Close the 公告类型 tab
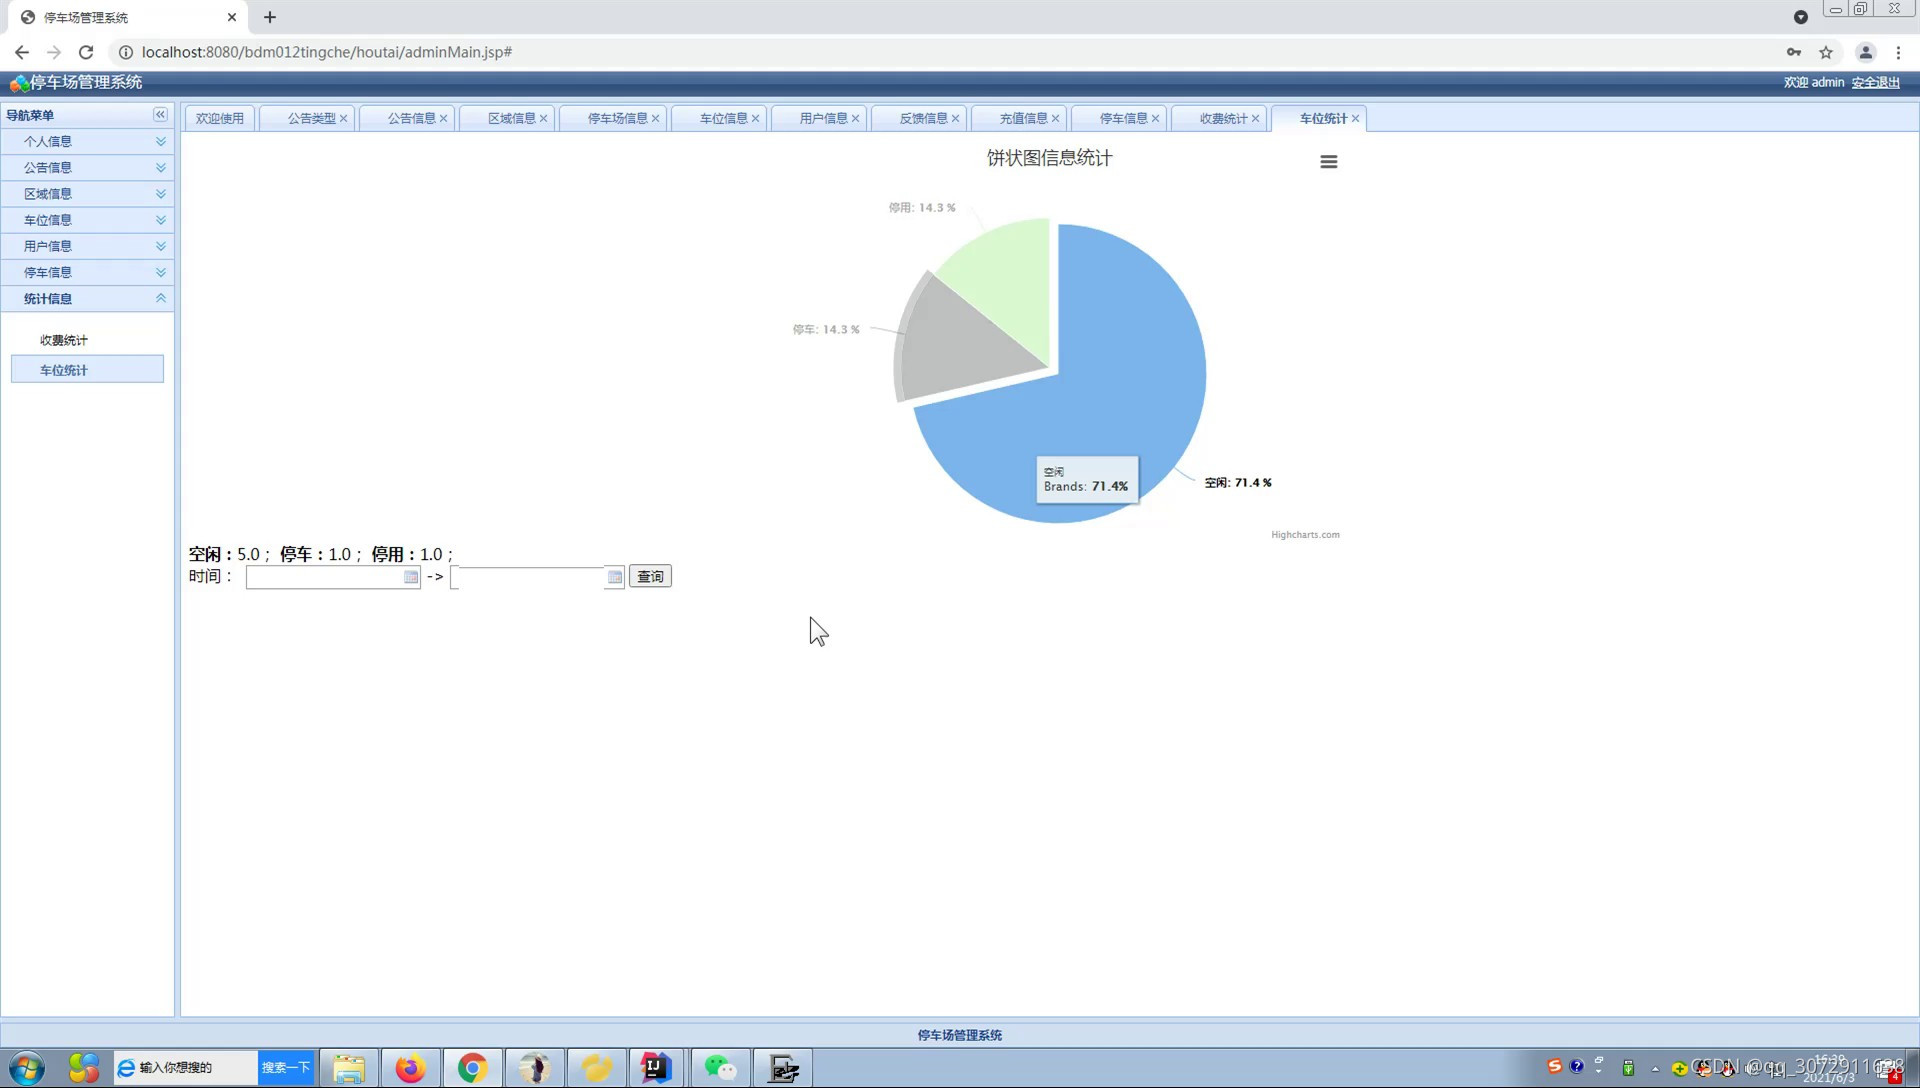Image resolution: width=1920 pixels, height=1088 pixels. (x=344, y=119)
